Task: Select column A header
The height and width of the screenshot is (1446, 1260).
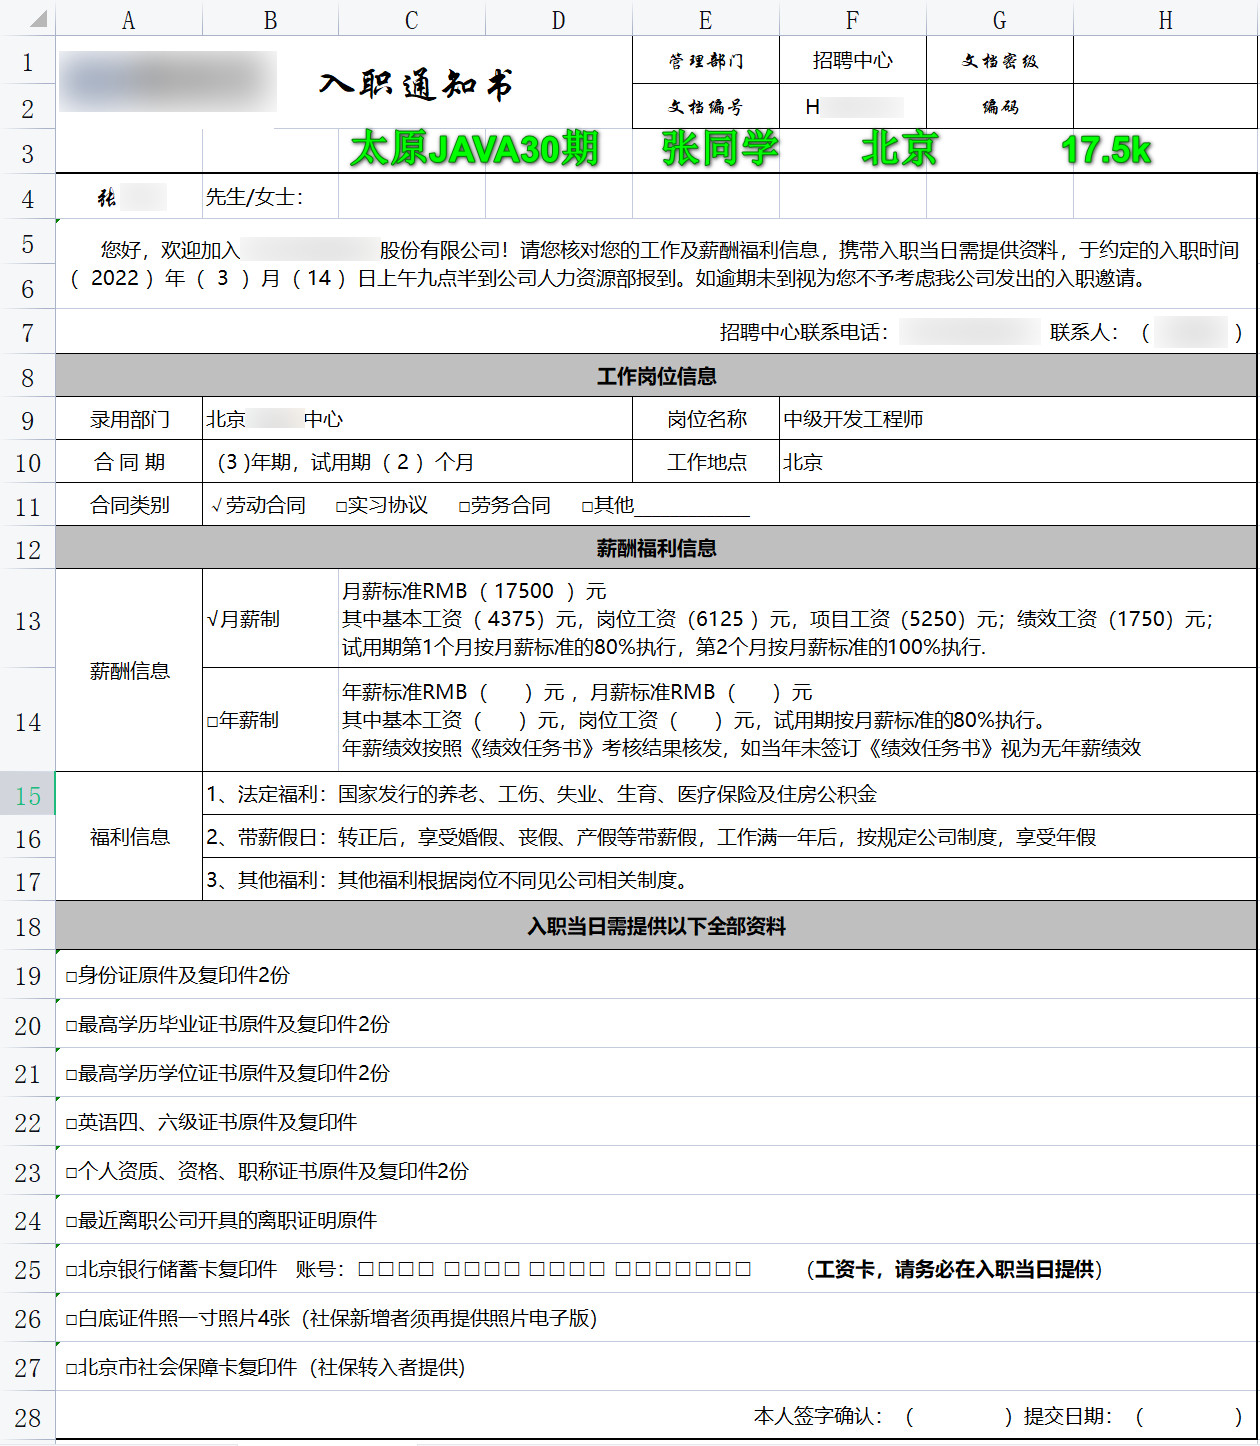Action: (x=128, y=19)
